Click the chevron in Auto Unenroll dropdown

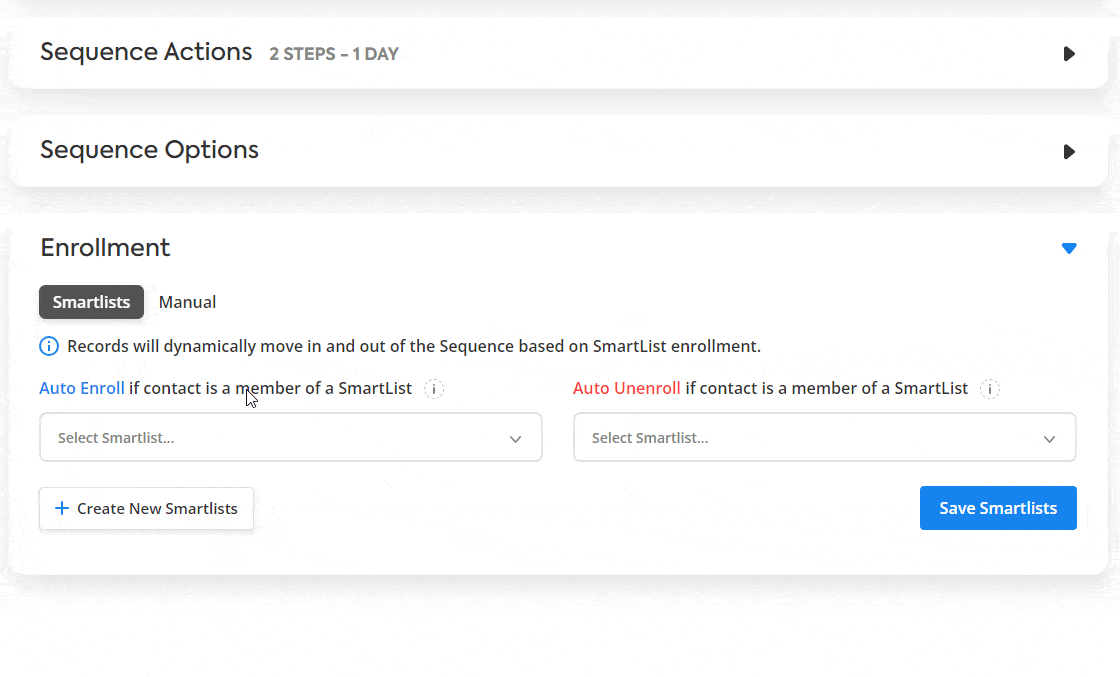1049,438
